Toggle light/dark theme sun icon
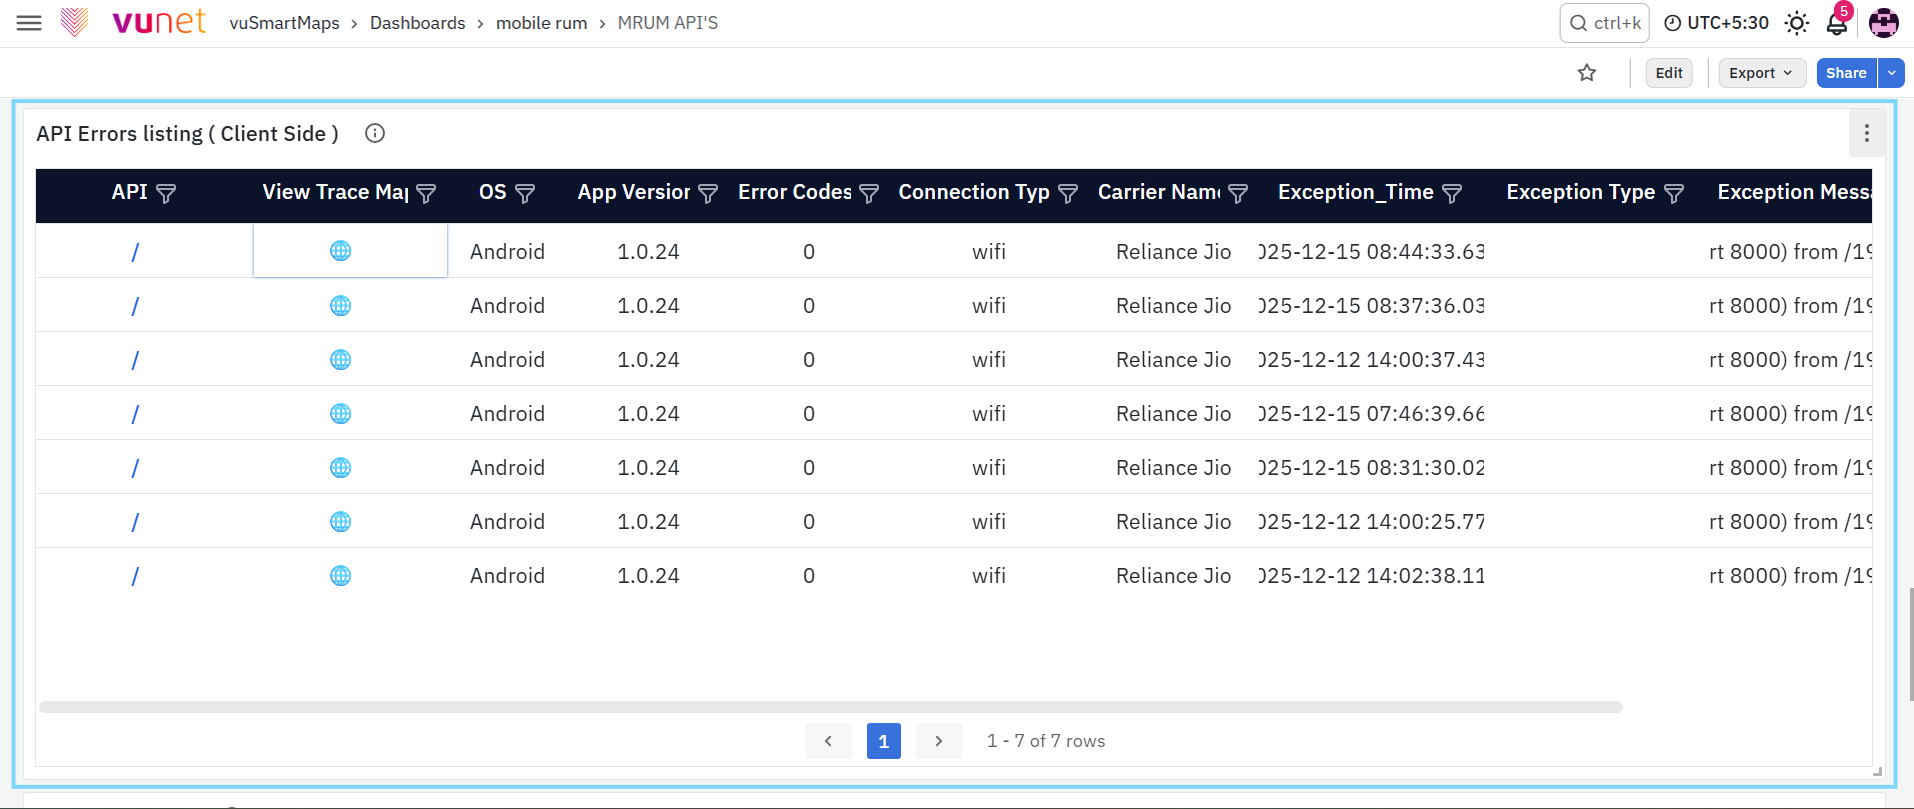 1796,23
